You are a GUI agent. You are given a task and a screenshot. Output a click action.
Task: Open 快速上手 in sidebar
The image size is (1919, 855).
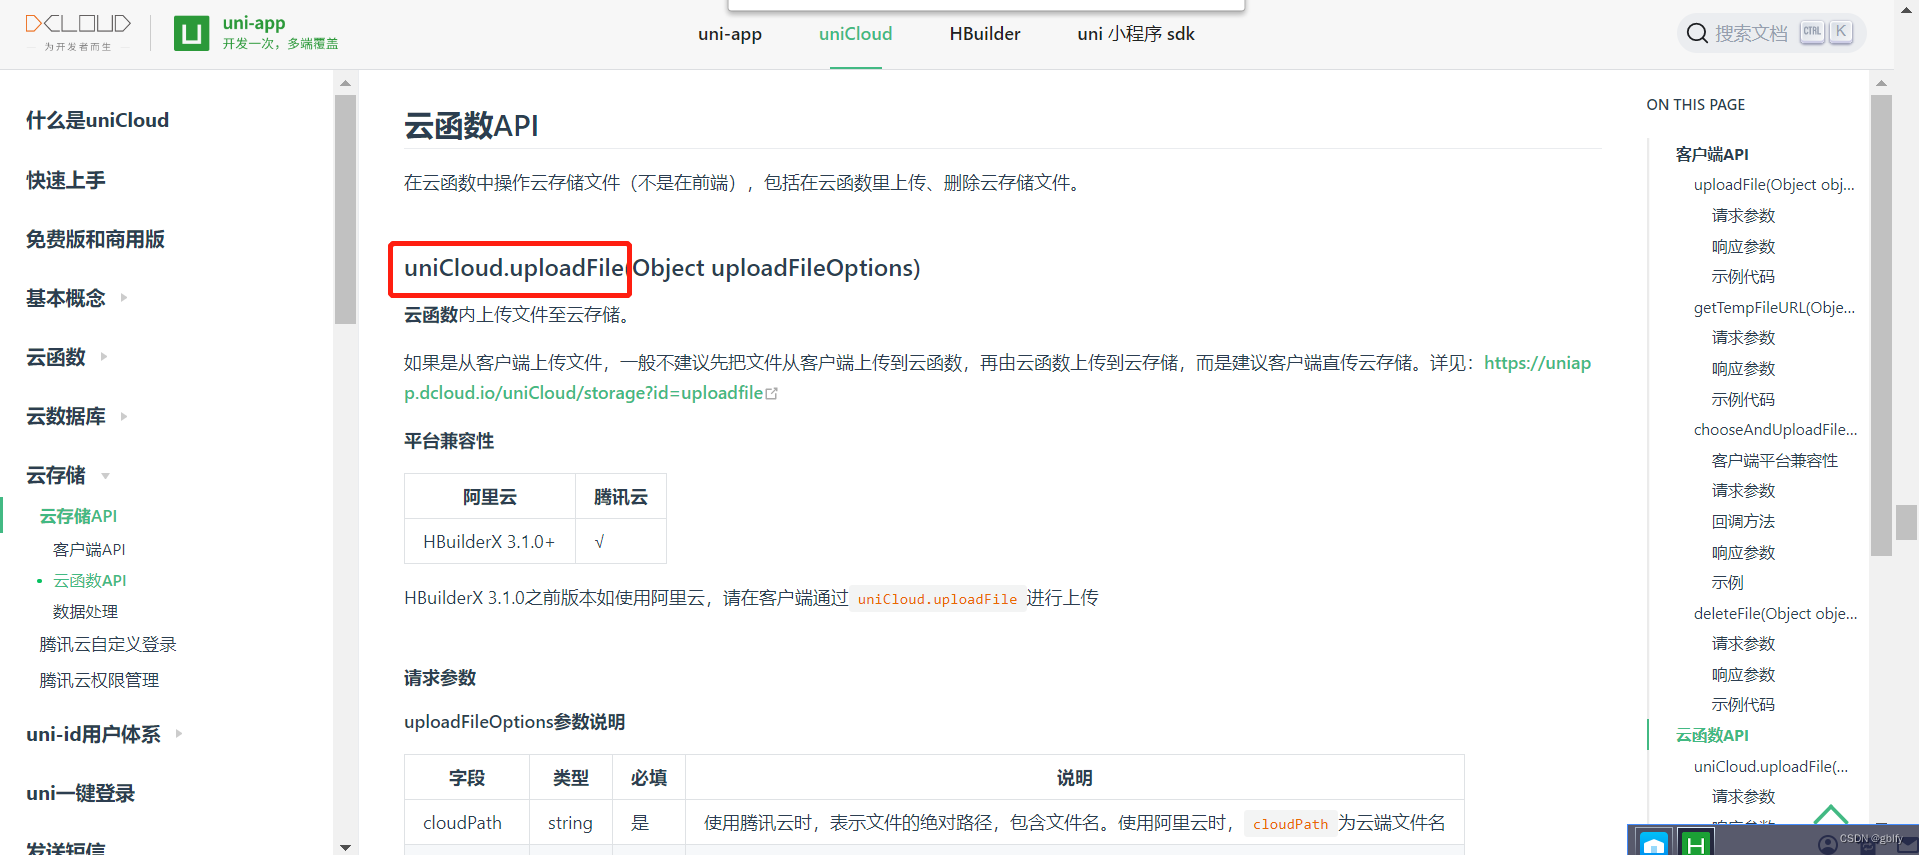coord(65,180)
